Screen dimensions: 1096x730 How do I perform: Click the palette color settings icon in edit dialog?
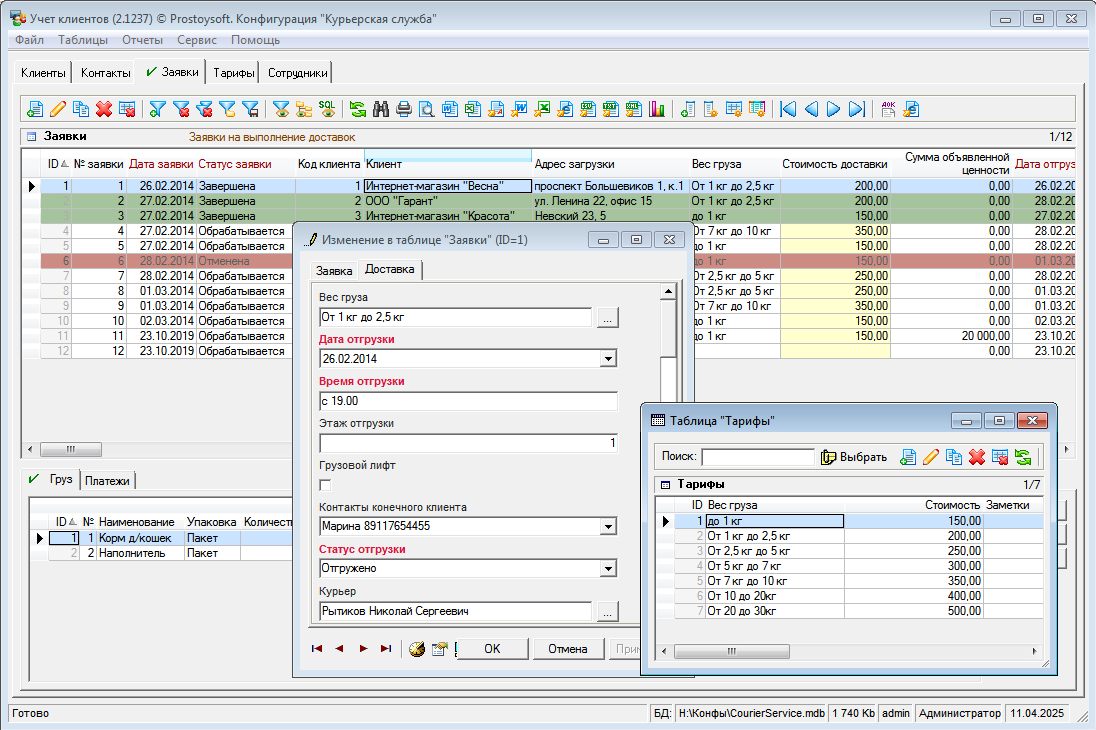point(417,649)
